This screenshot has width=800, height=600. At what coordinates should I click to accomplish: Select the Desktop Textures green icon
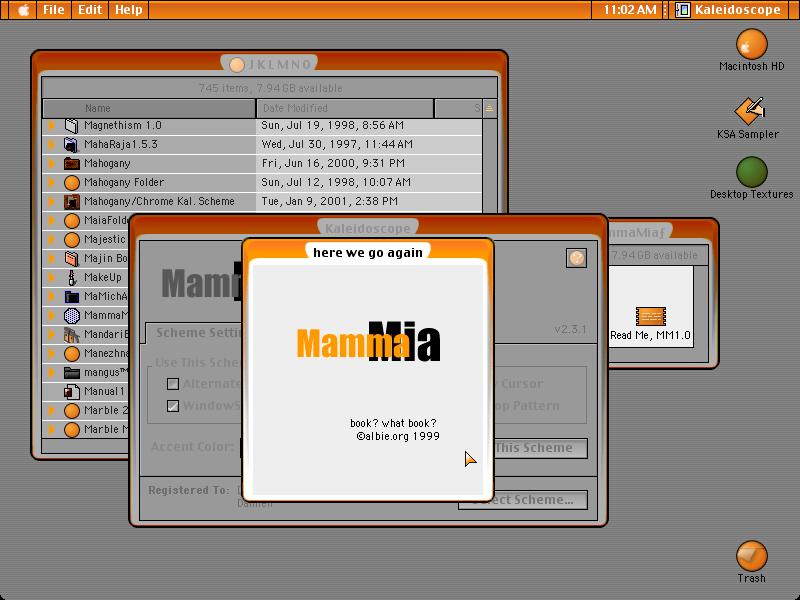[752, 172]
